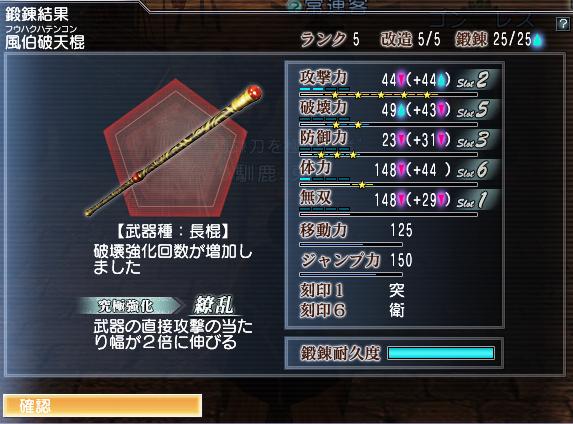
Task: Open the help question mark icon
Action: click(x=562, y=24)
